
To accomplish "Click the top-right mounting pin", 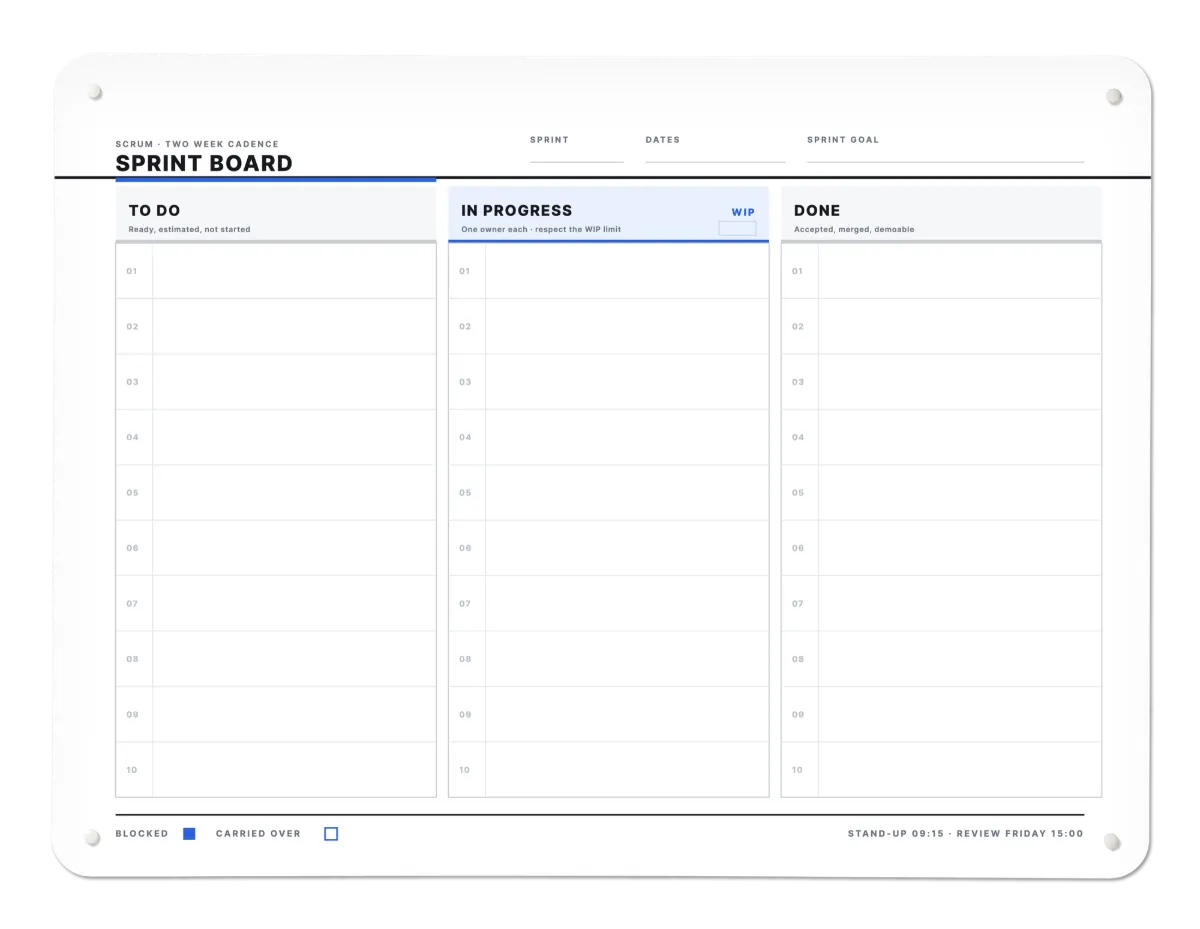I will pyautogui.click(x=1114, y=97).
